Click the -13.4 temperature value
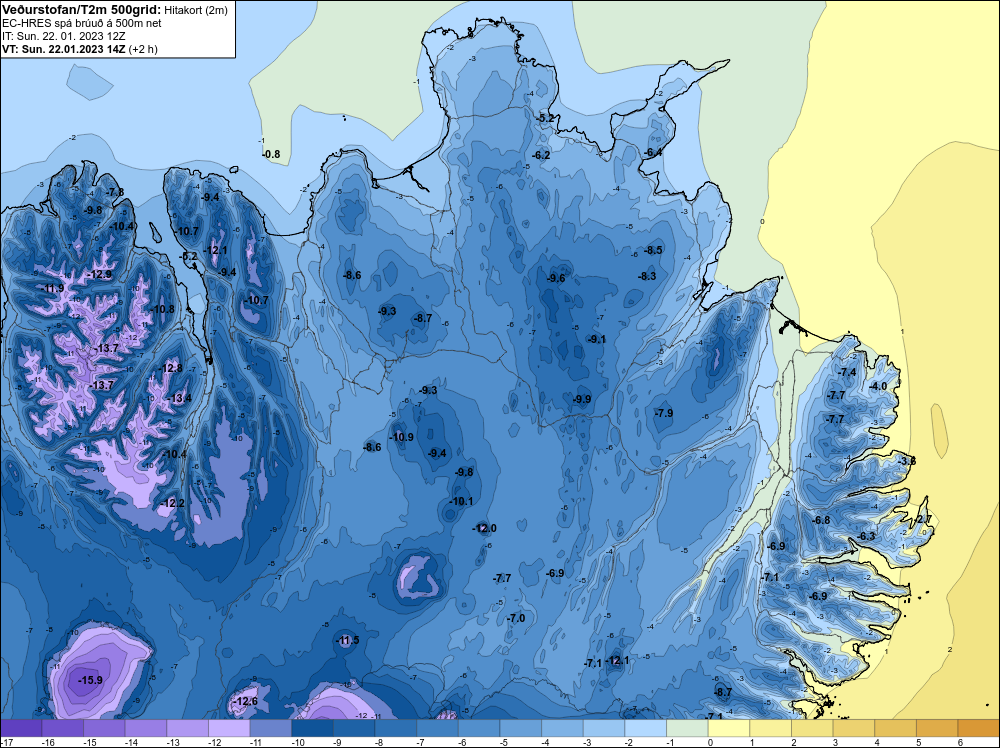Image resolution: width=1000 pixels, height=748 pixels. click(179, 399)
